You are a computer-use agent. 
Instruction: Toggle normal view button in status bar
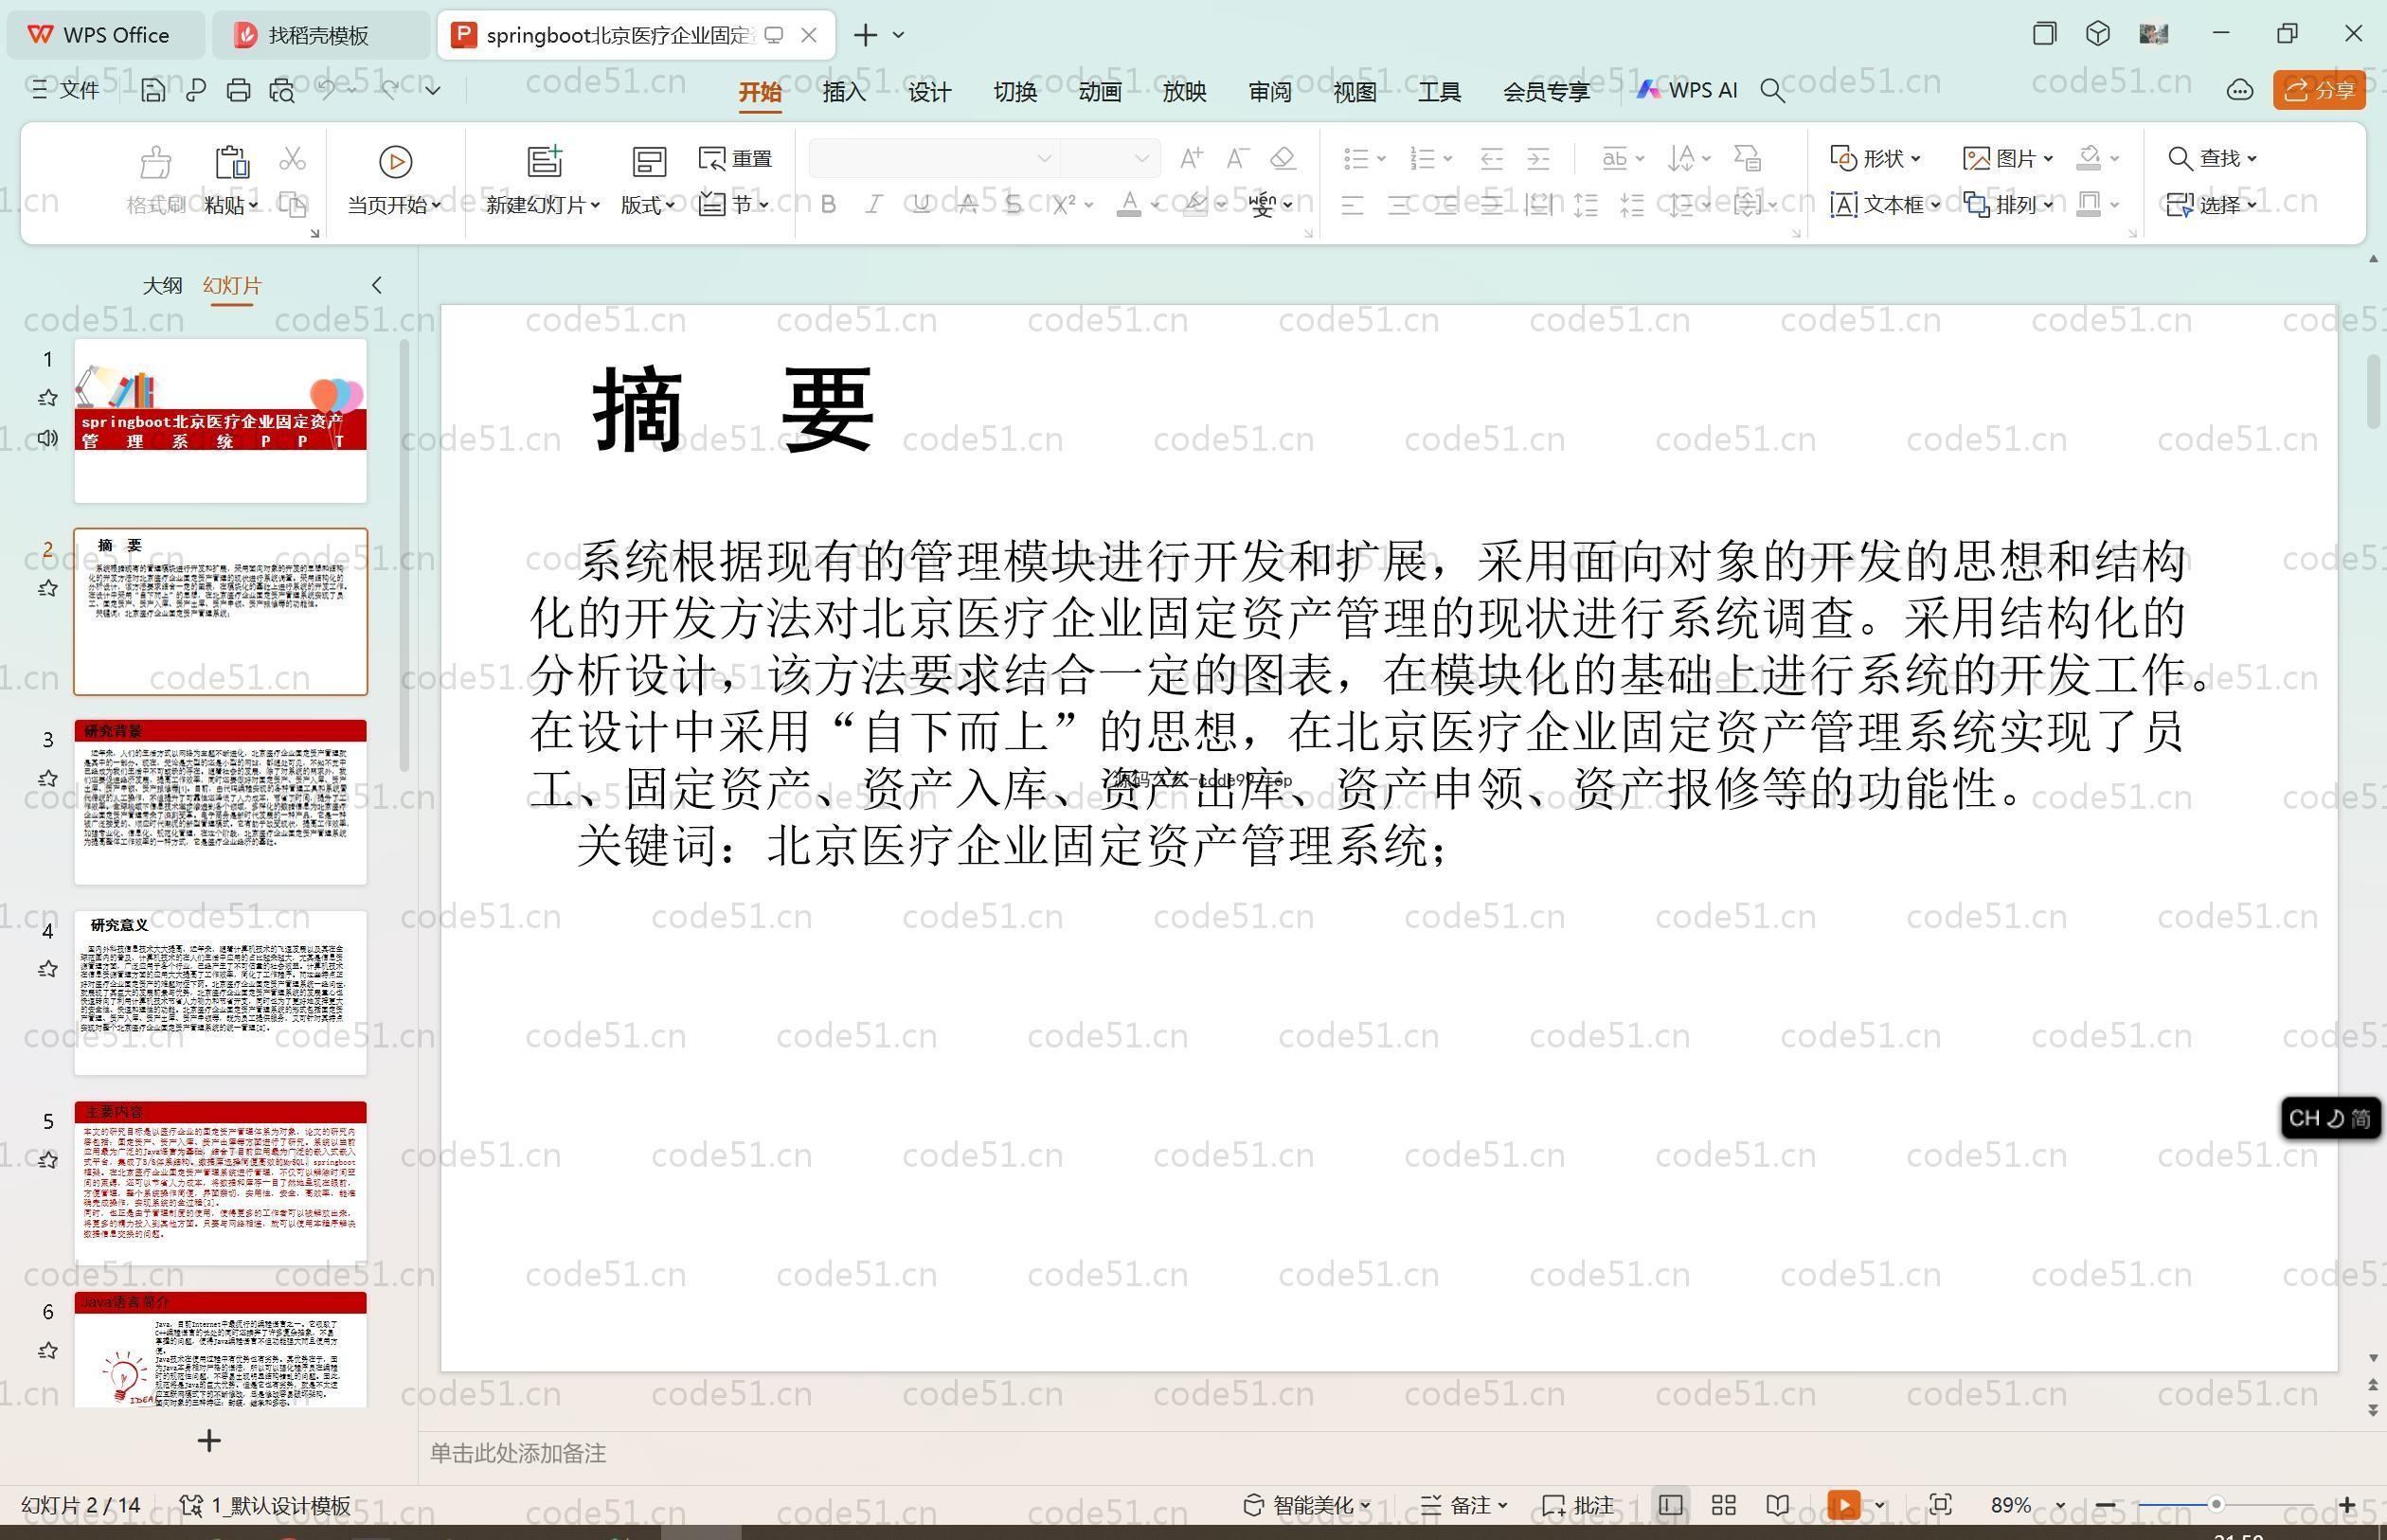[1670, 1505]
